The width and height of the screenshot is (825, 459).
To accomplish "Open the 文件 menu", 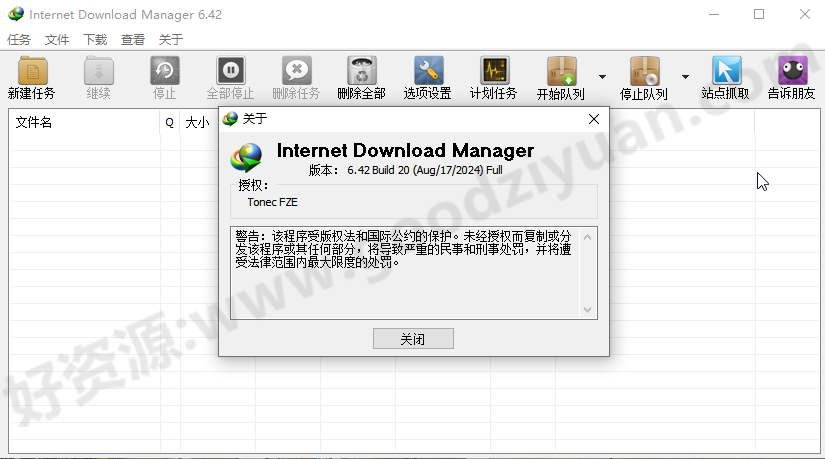I will tap(57, 39).
